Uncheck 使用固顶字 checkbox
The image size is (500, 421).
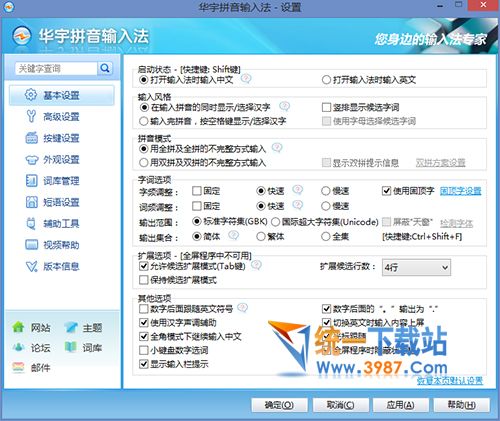tap(386, 191)
